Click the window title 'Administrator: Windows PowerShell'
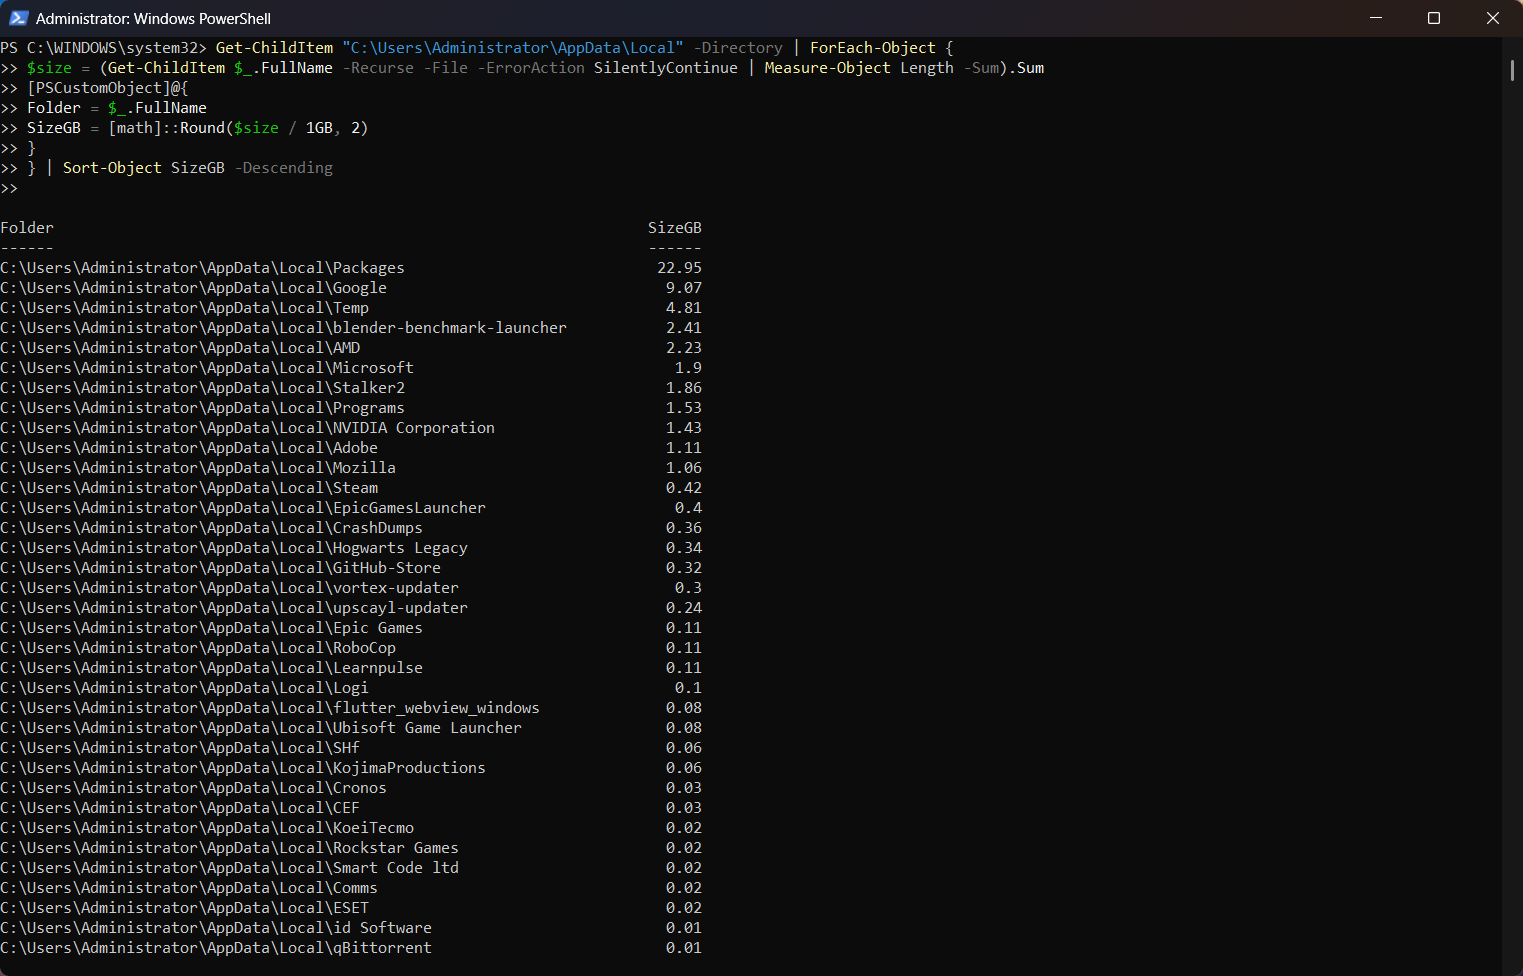The image size is (1523, 976). click(x=153, y=19)
